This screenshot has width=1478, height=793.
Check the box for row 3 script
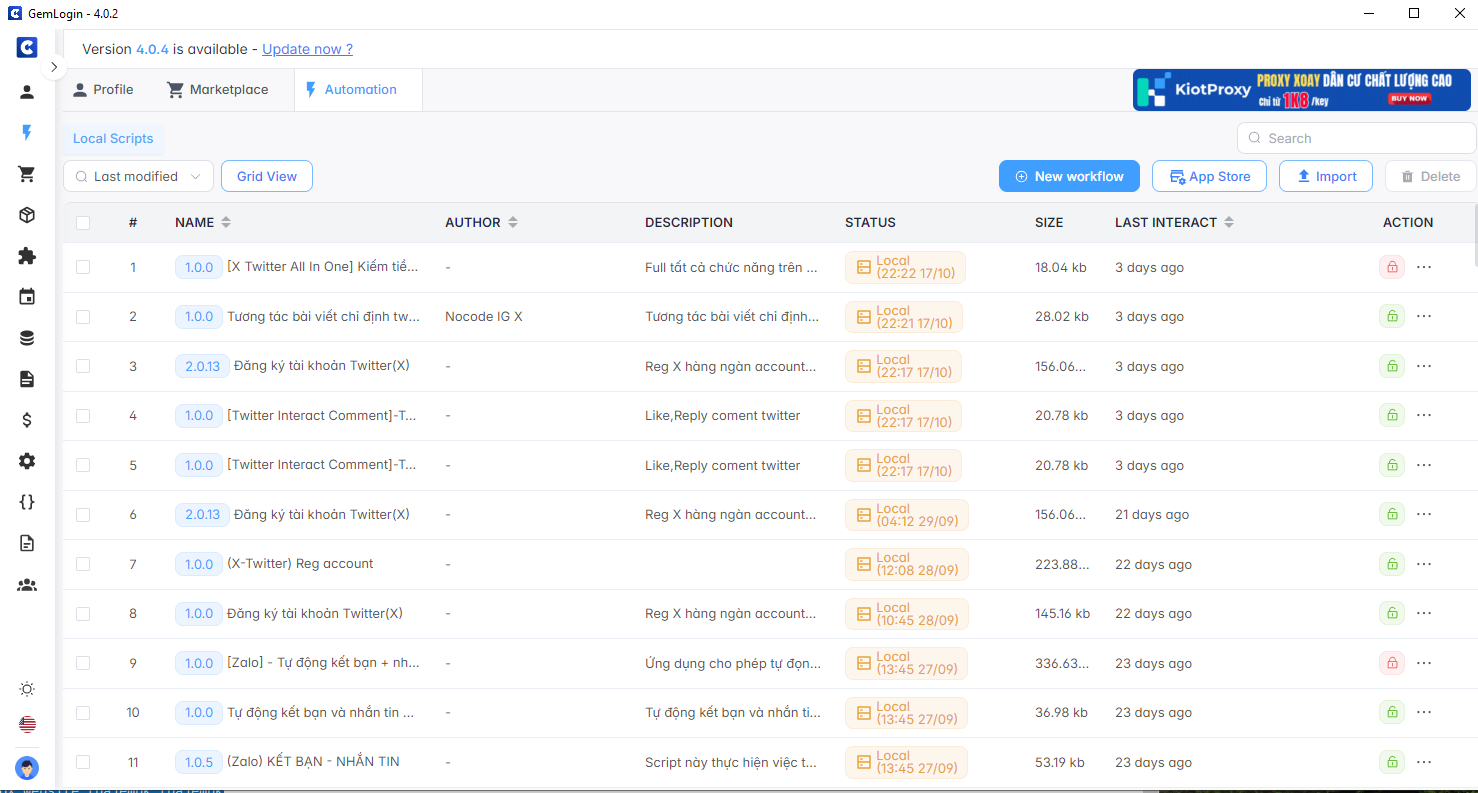[83, 366]
